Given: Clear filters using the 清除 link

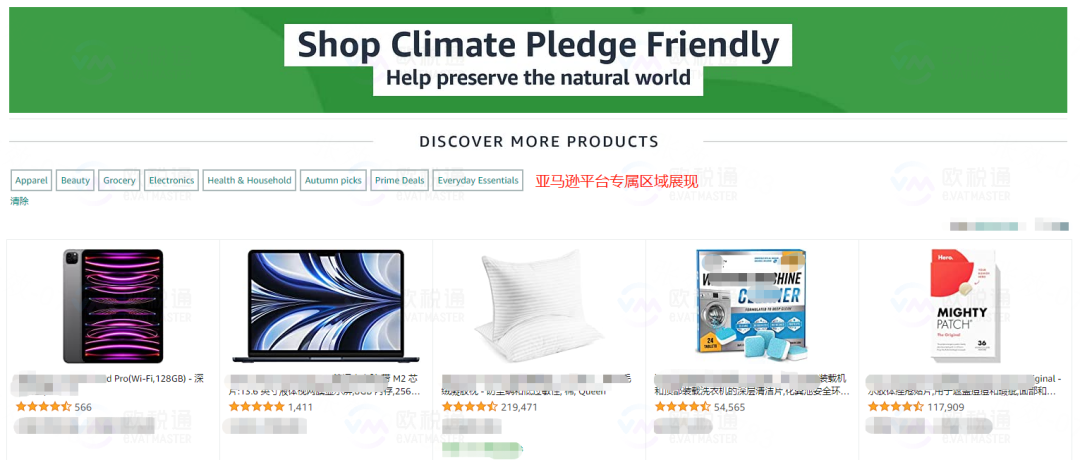Looking at the screenshot, I should [x=19, y=202].
